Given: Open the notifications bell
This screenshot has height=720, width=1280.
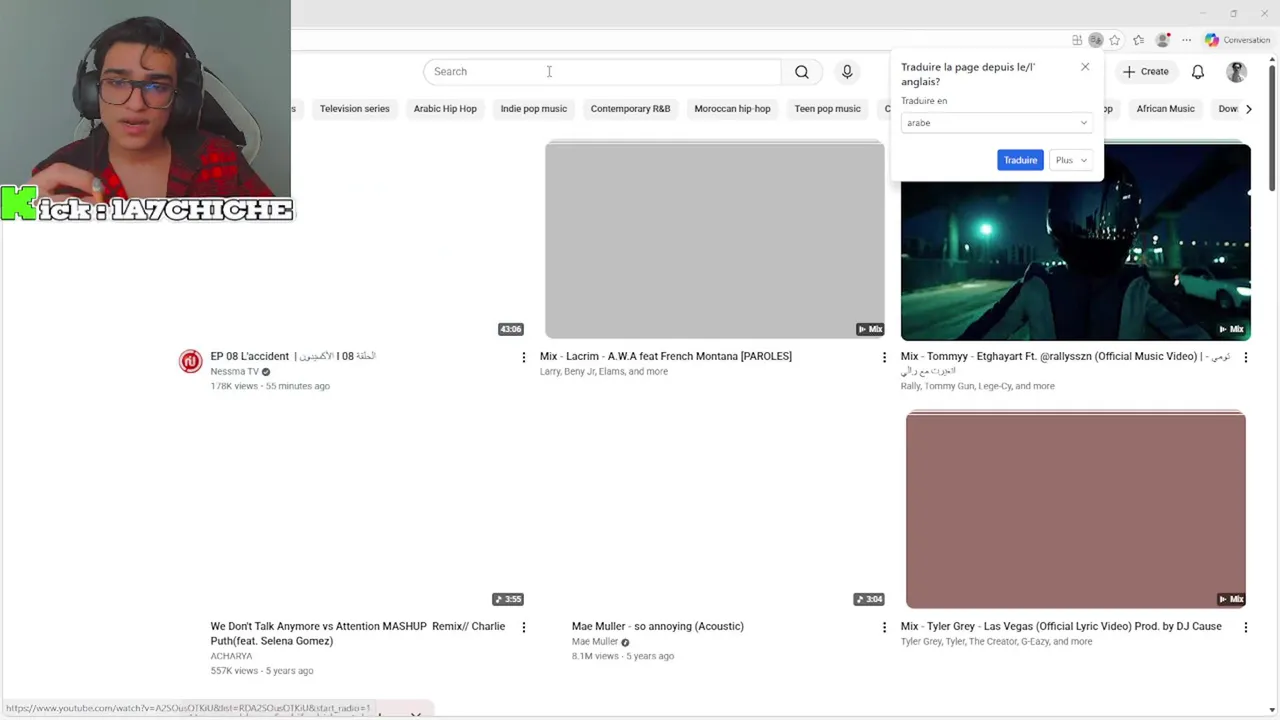Looking at the screenshot, I should (1198, 72).
